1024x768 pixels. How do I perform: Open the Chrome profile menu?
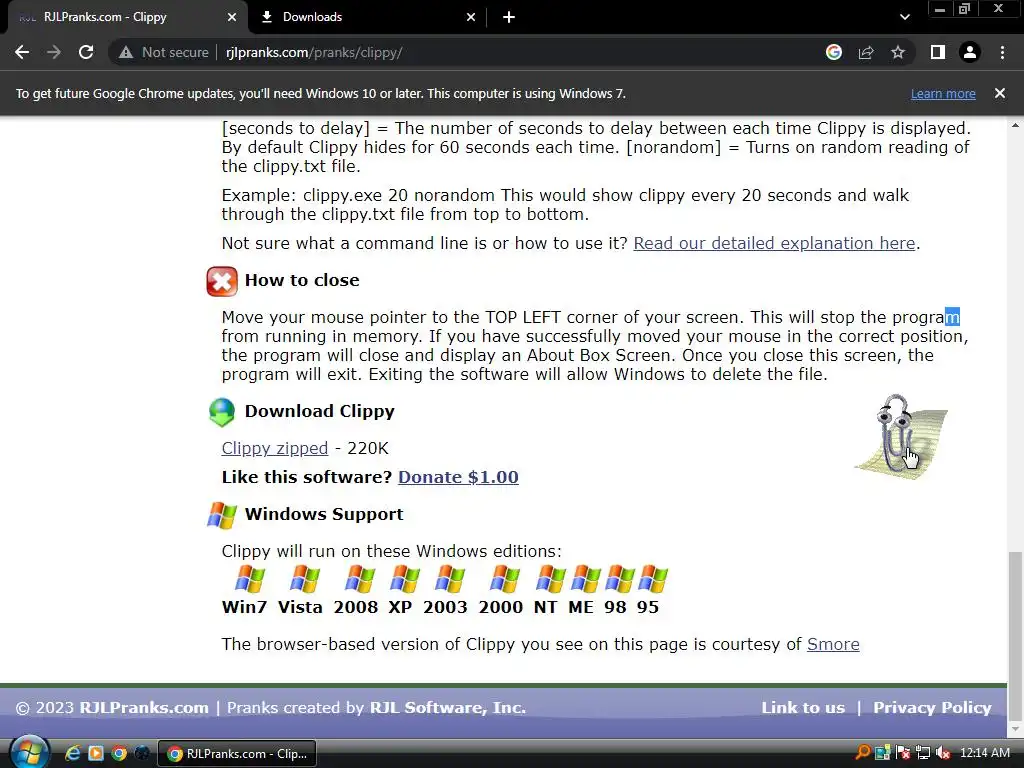(970, 52)
